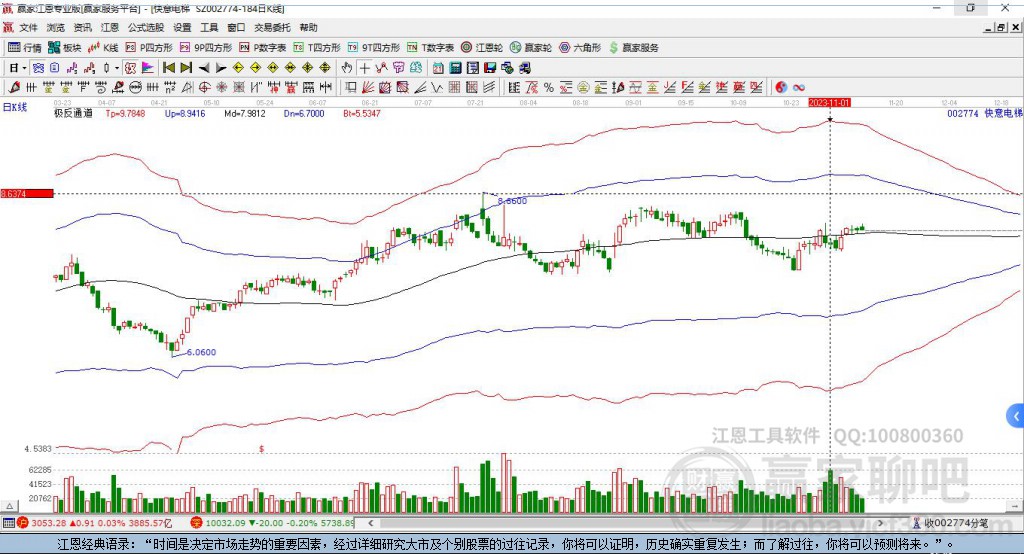The height and width of the screenshot is (554, 1024).
Task: Jump to last bar with skip-end icon
Action: pyautogui.click(x=186, y=68)
